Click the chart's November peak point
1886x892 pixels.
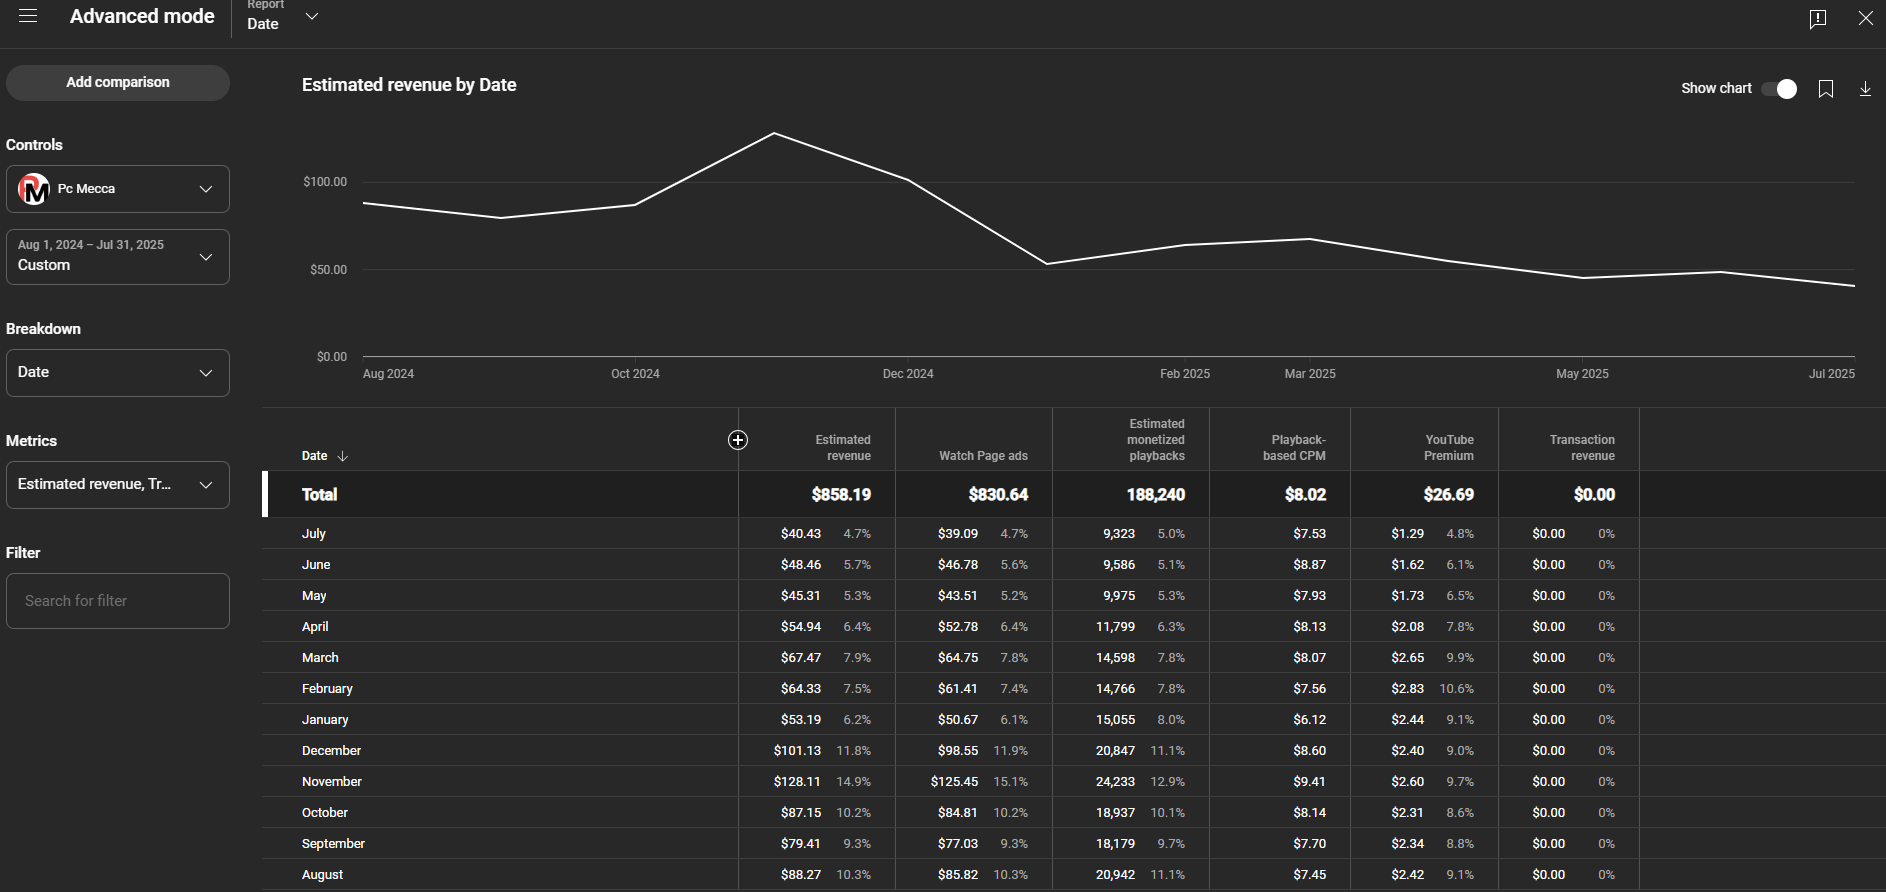pos(774,133)
